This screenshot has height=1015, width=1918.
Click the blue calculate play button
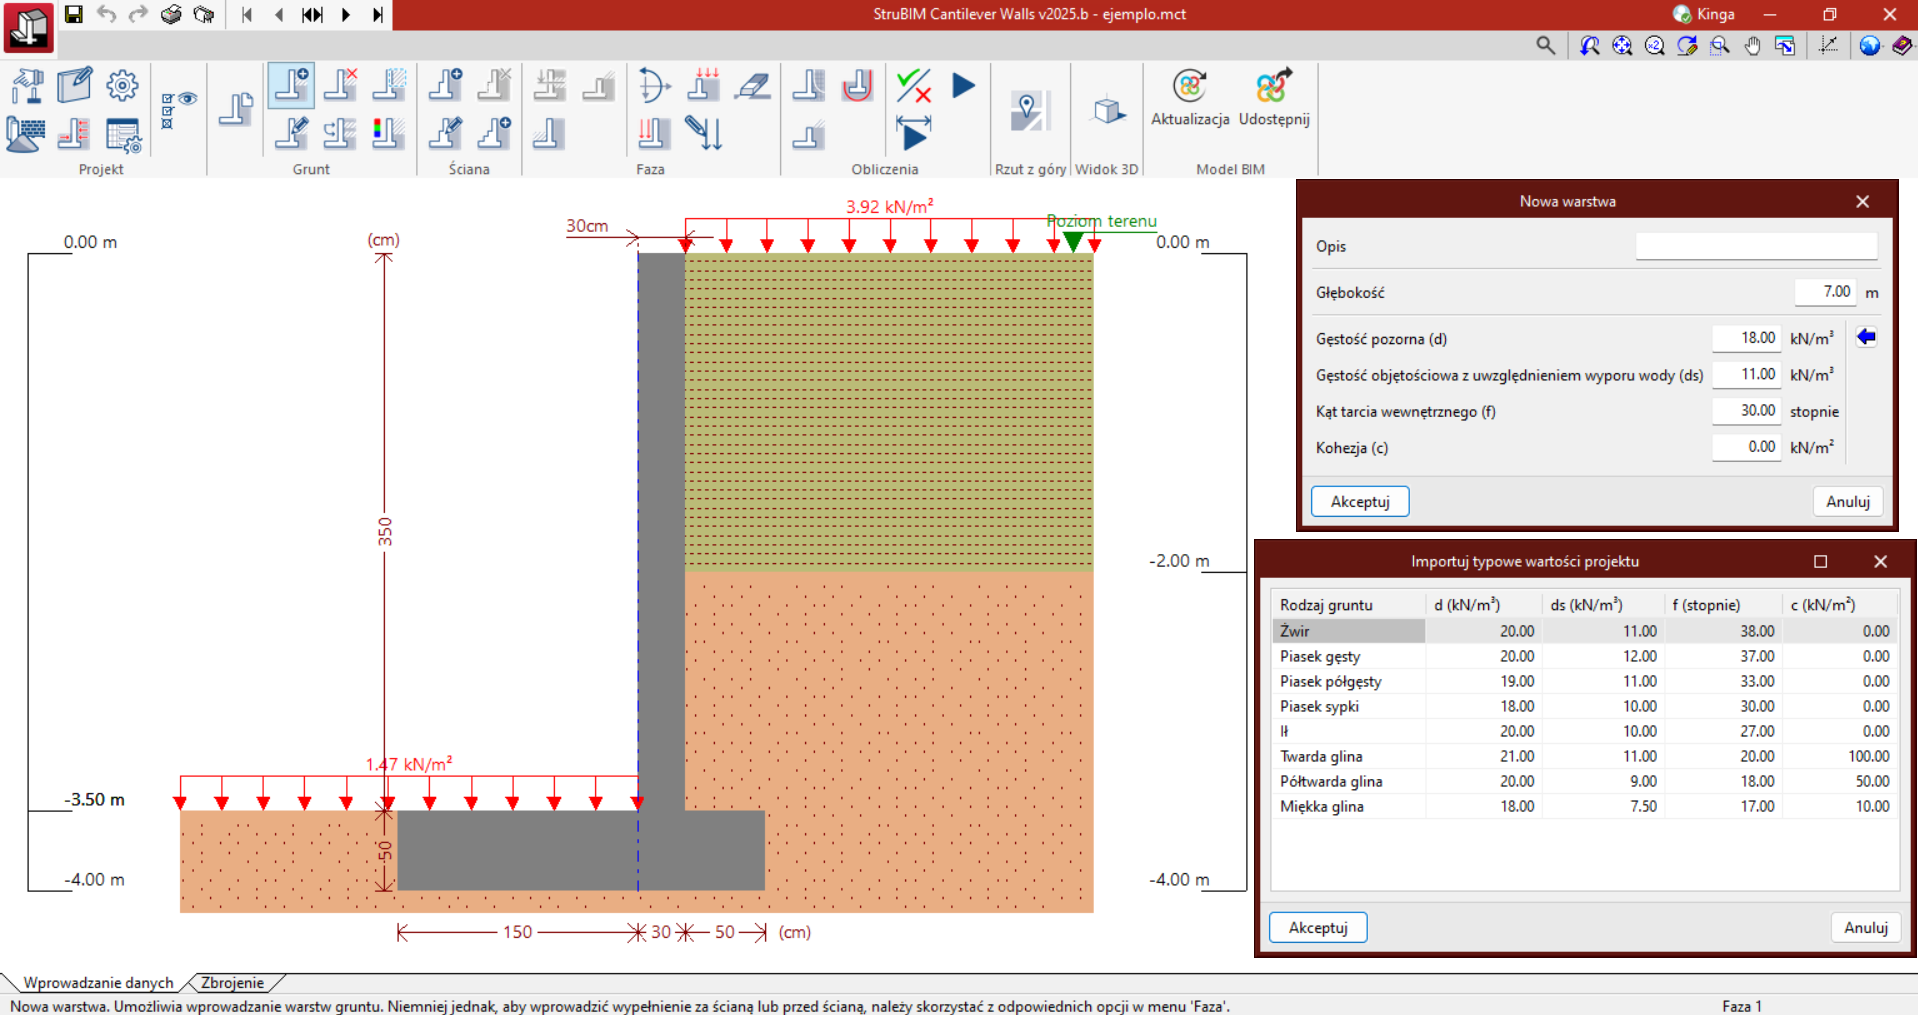pyautogui.click(x=963, y=86)
